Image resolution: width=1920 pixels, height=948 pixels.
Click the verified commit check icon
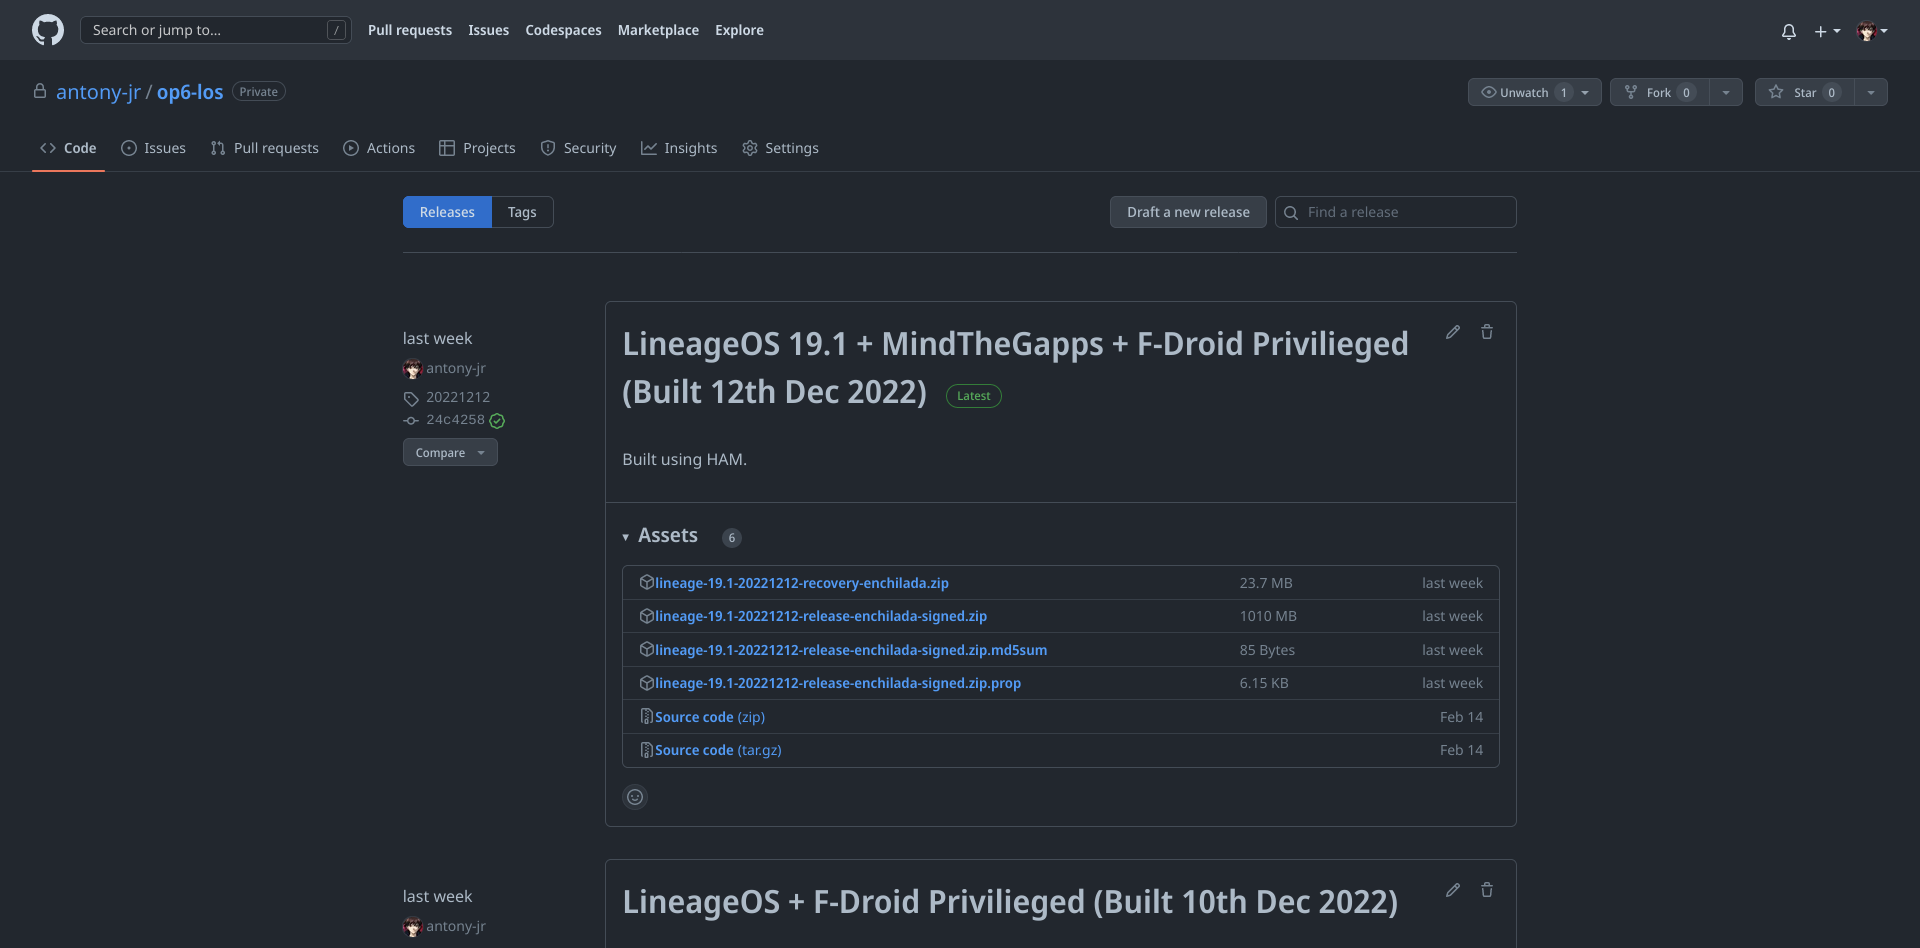tap(497, 421)
